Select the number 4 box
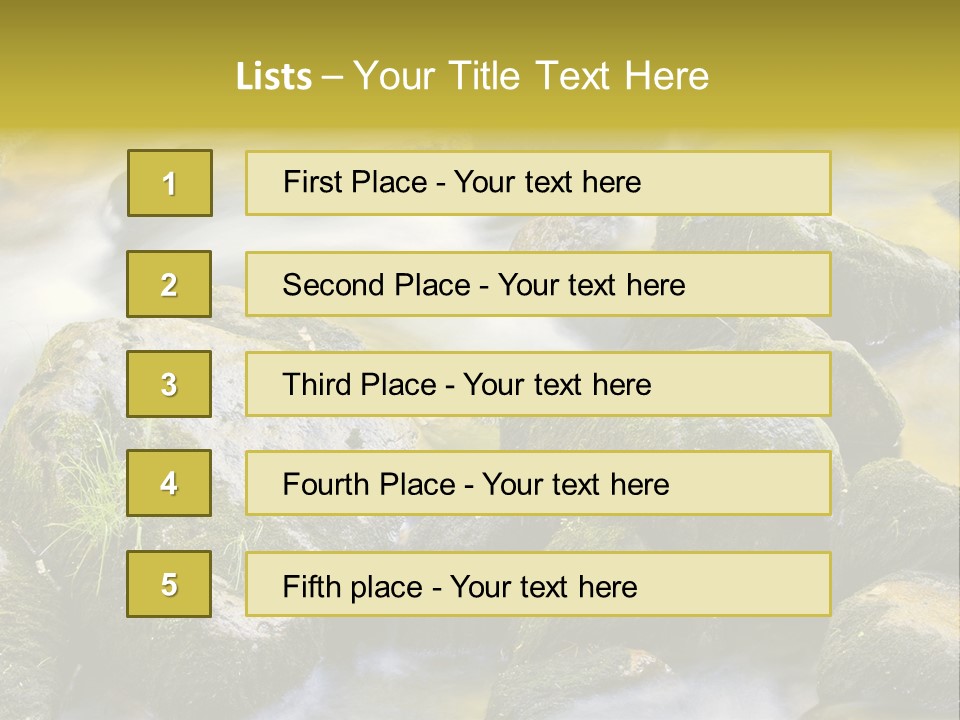960x720 pixels. [169, 483]
